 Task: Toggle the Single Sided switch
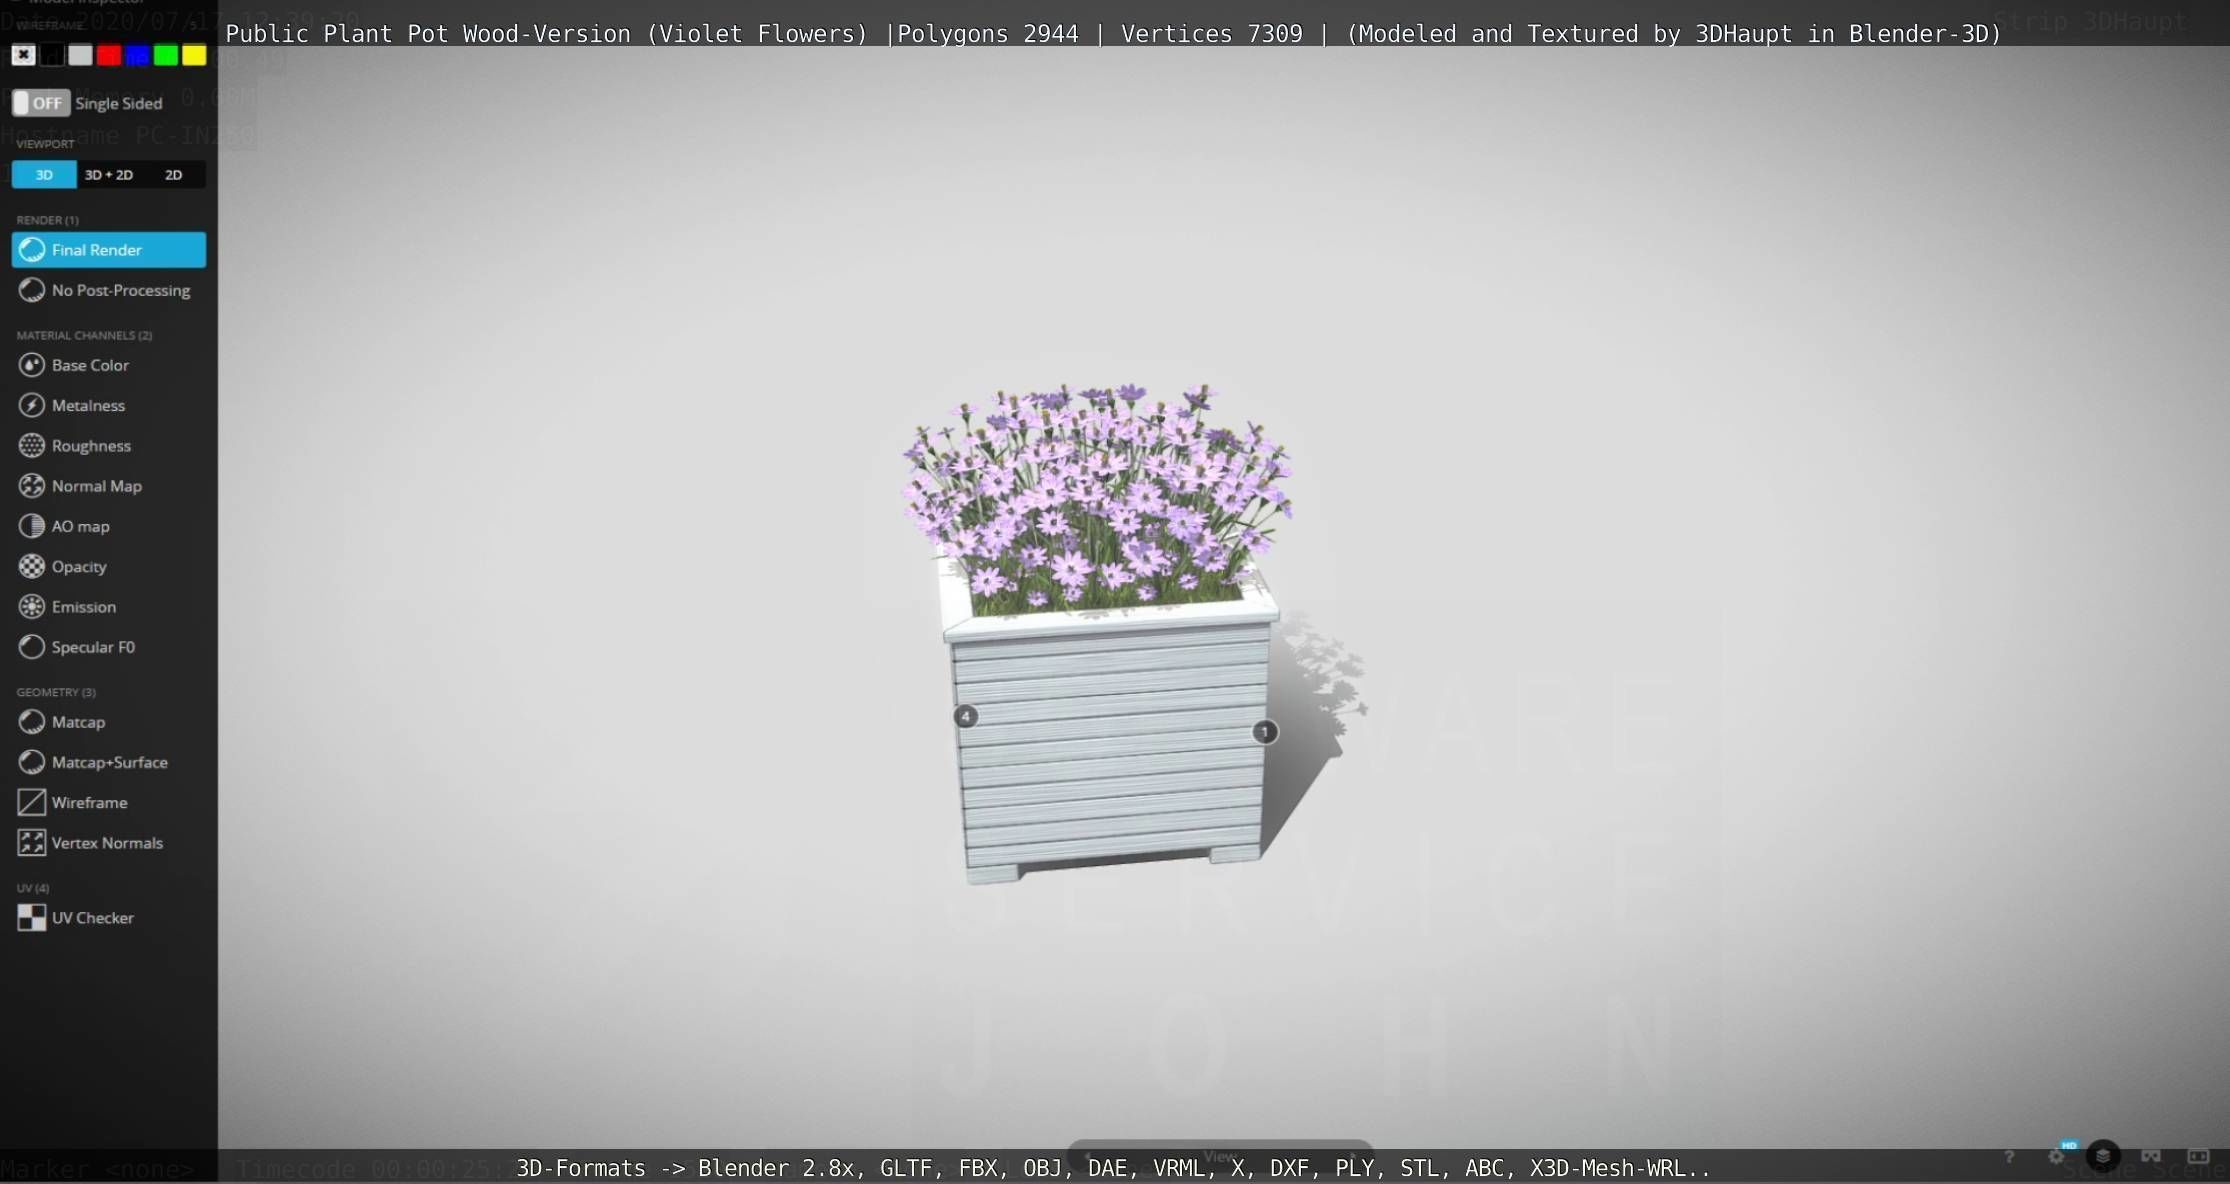(40, 103)
